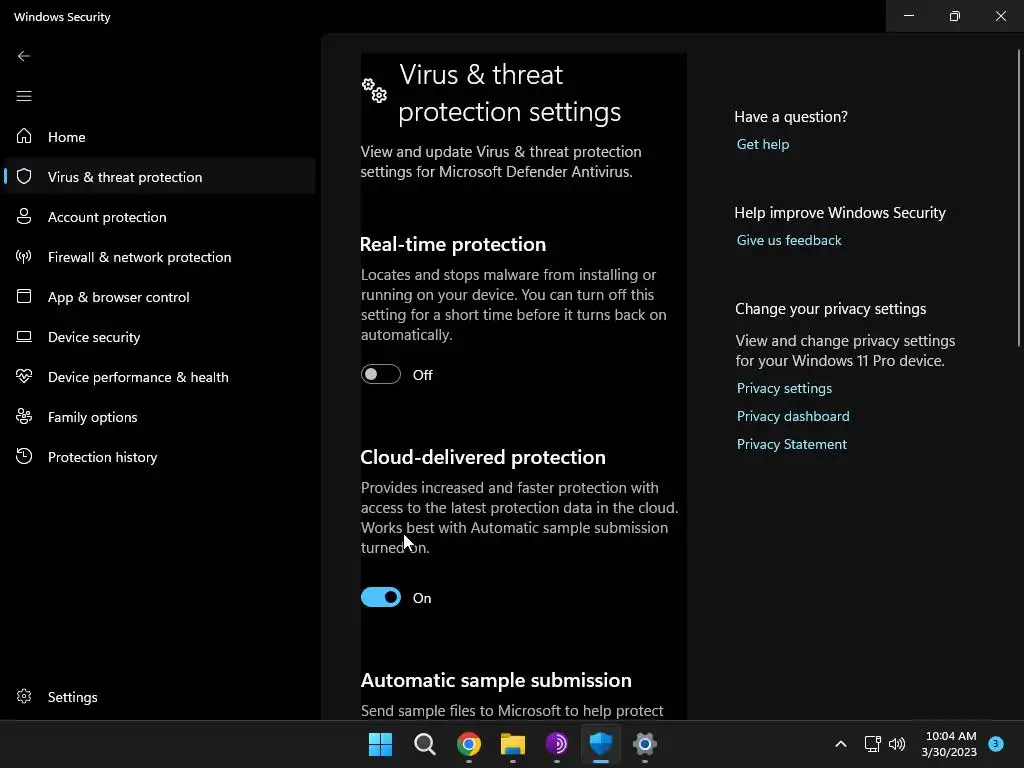Open the purple Tor browser taskbar icon
Viewport: 1024px width, 768px height.
pyautogui.click(x=556, y=744)
